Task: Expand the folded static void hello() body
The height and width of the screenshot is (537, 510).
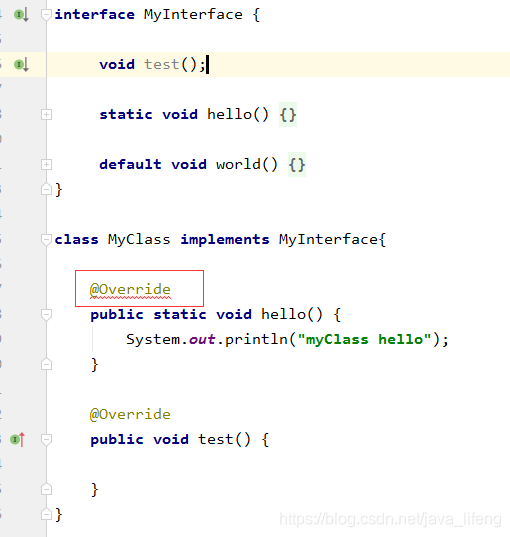Action: click(46, 114)
